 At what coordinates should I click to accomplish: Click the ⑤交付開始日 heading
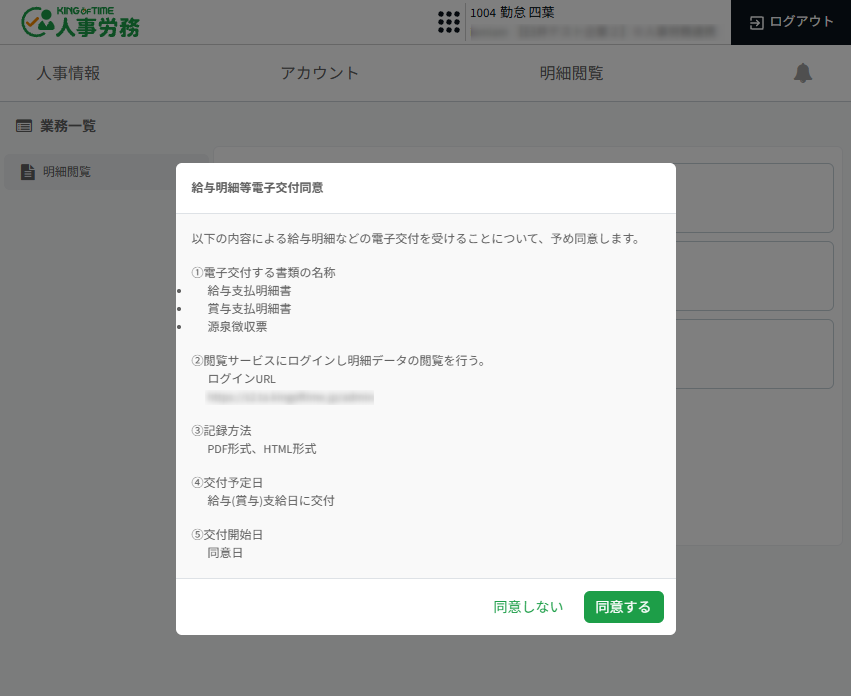(227, 535)
